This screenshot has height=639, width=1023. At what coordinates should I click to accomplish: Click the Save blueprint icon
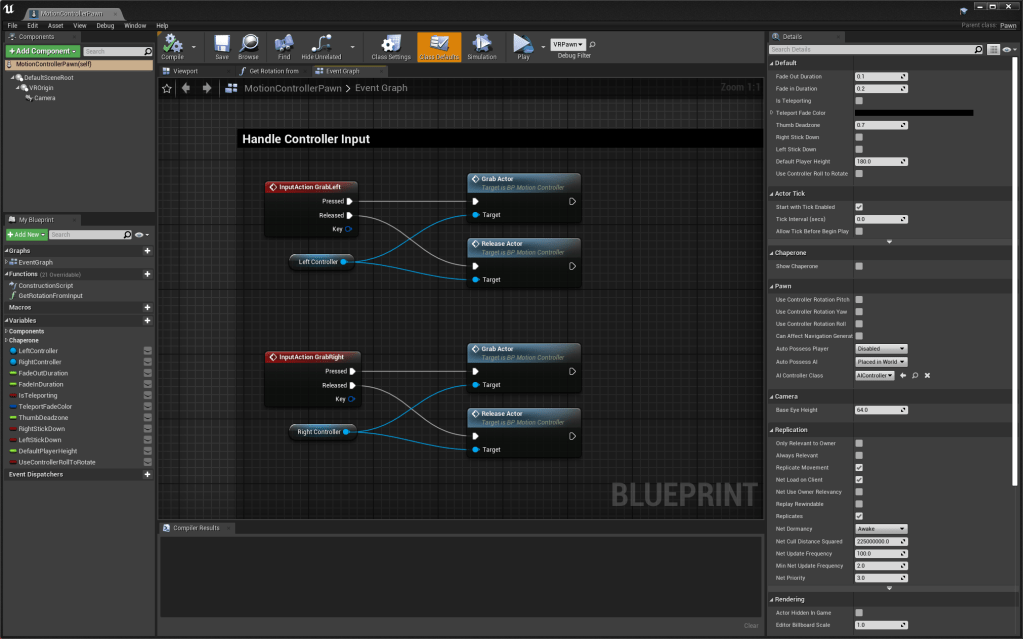[222, 45]
